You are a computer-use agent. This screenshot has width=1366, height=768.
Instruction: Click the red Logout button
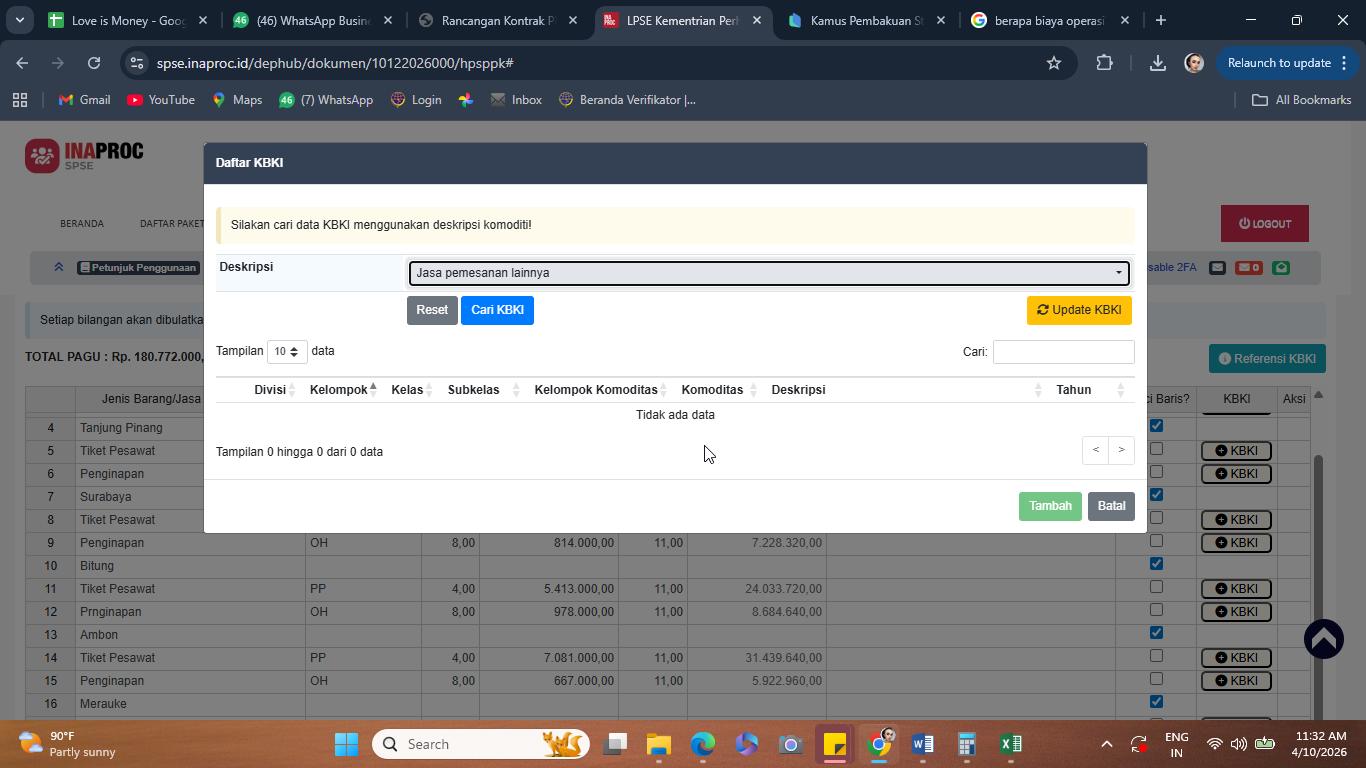(1265, 224)
